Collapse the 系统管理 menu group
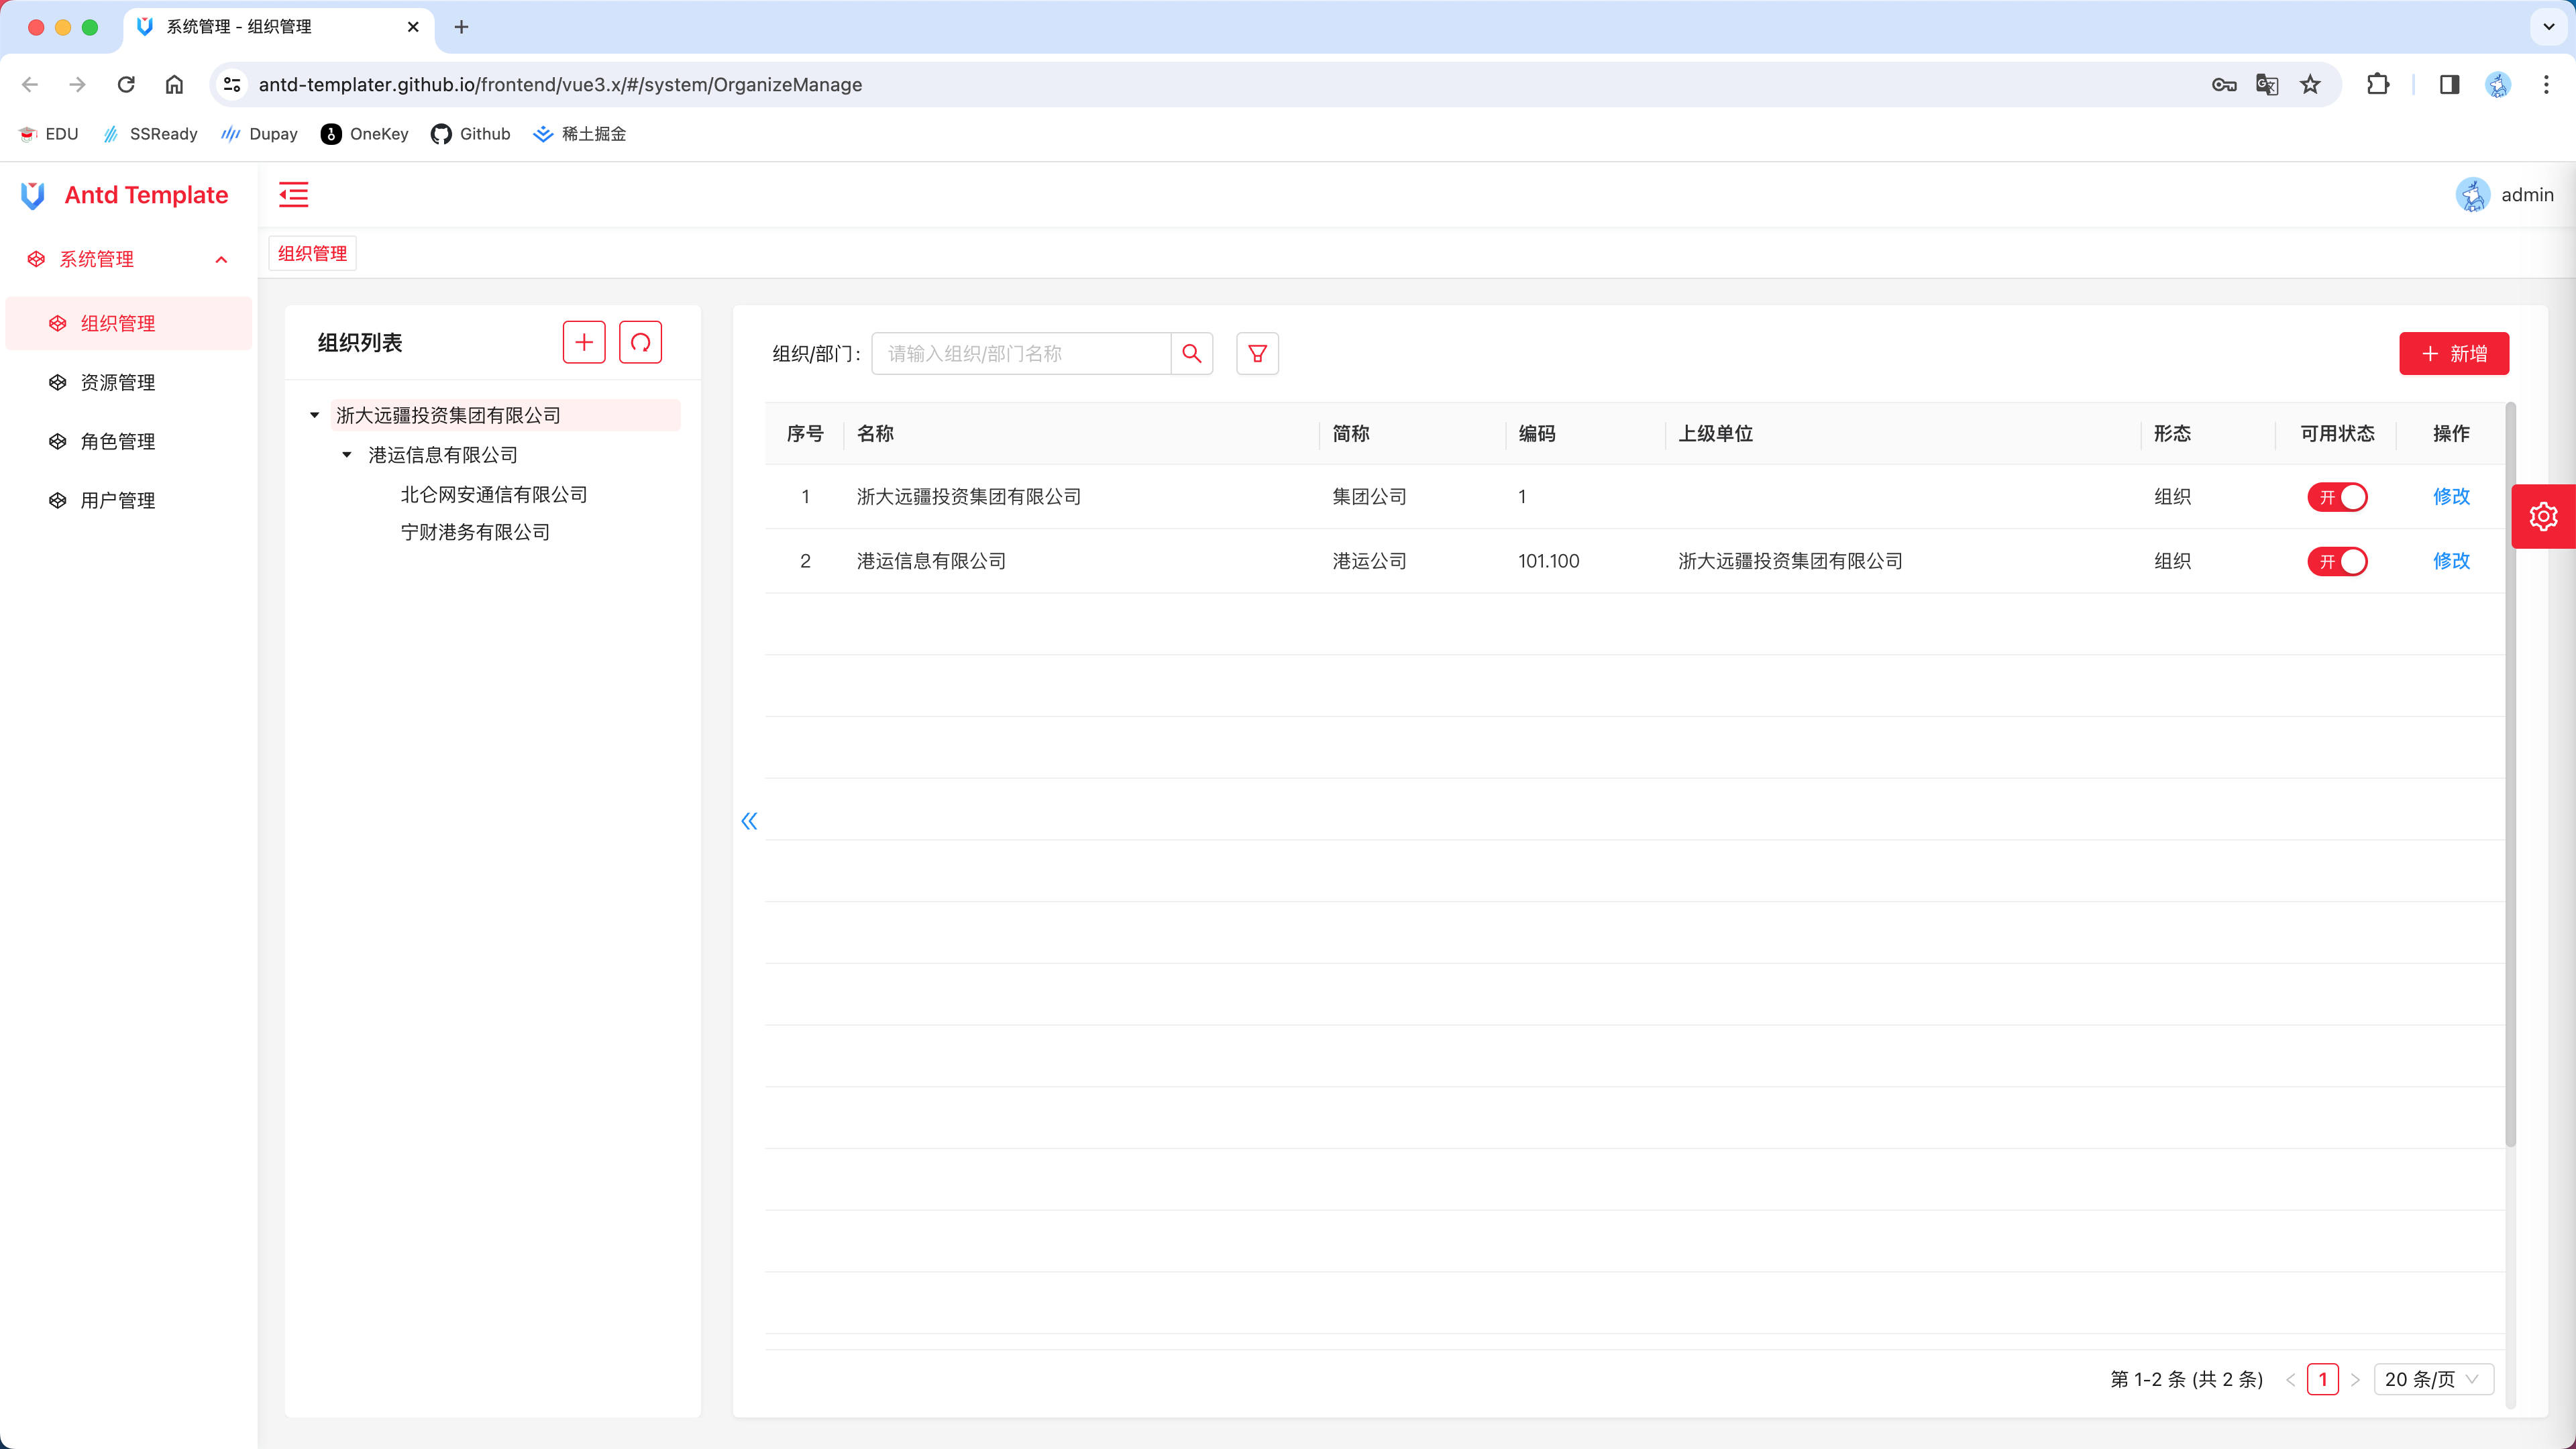This screenshot has height=1449, width=2576. tap(128, 259)
